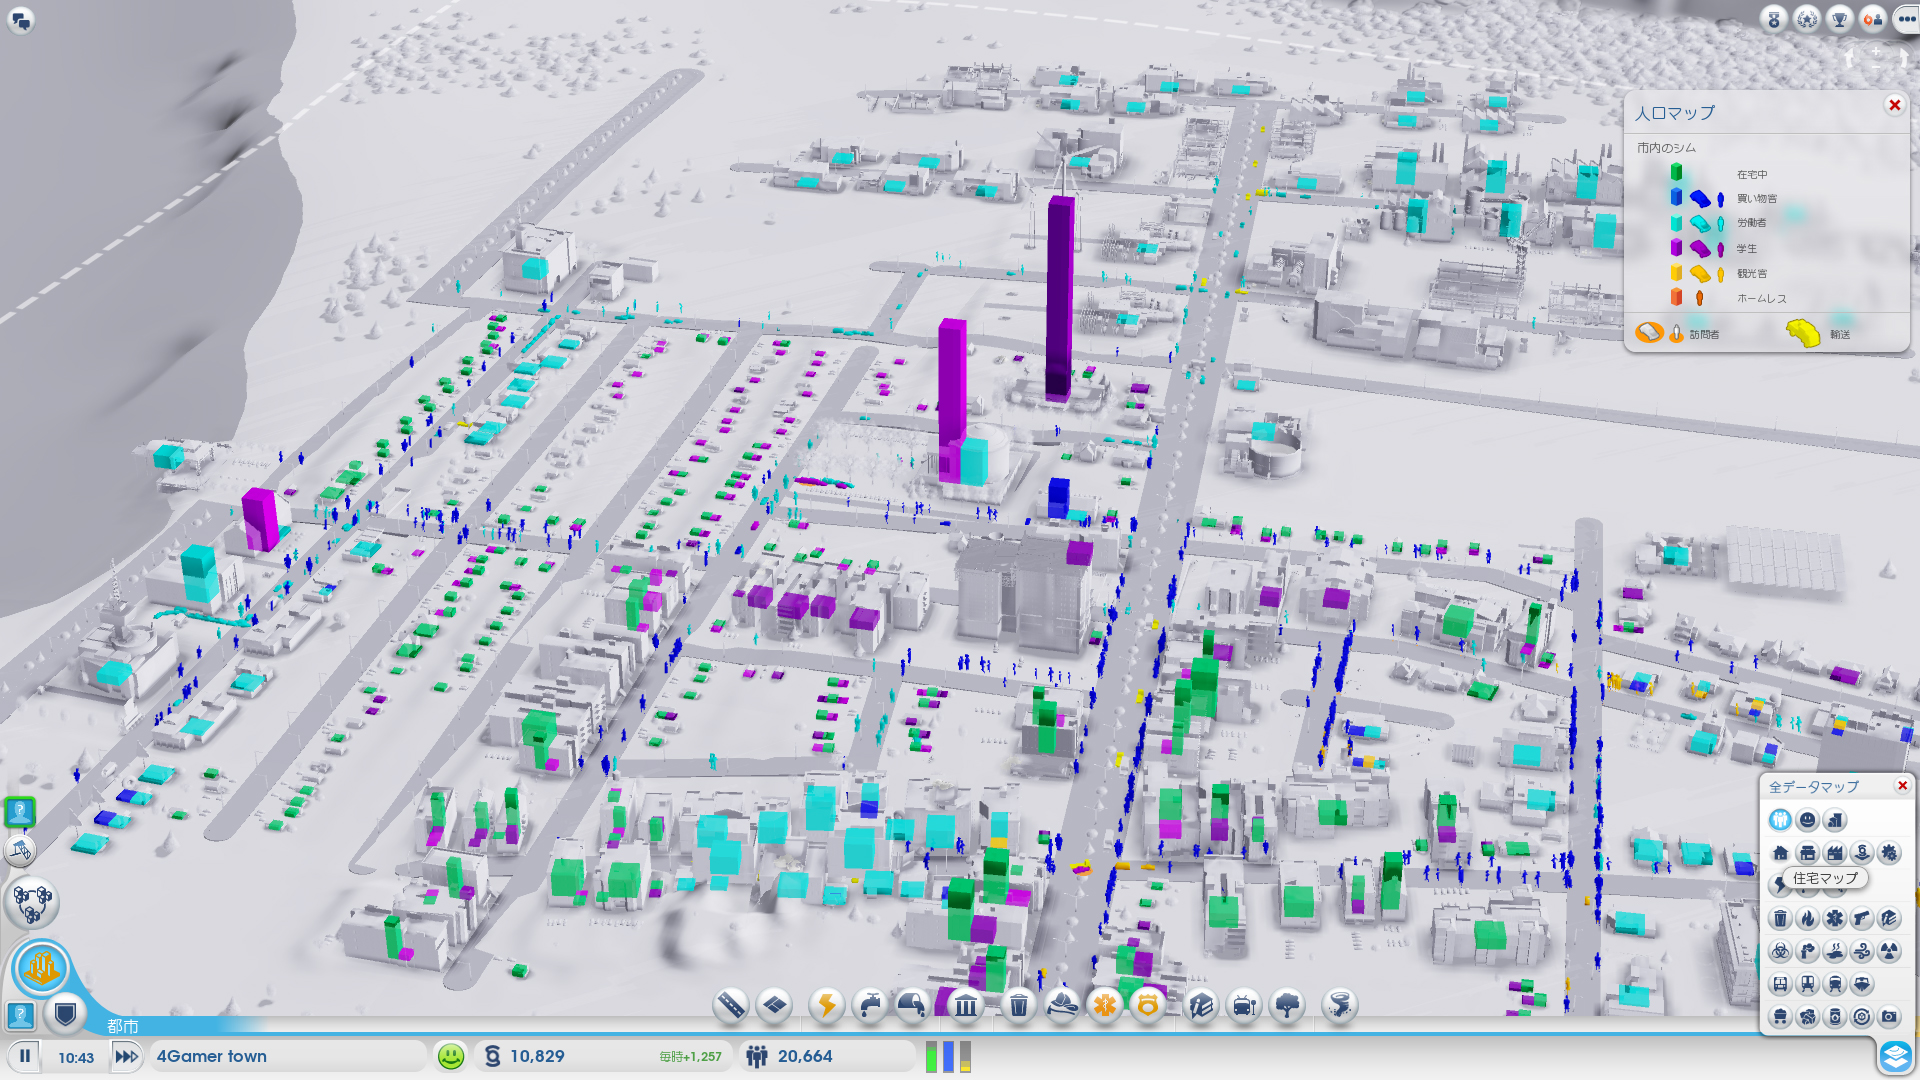Pause the game simulation

coord(25,1056)
